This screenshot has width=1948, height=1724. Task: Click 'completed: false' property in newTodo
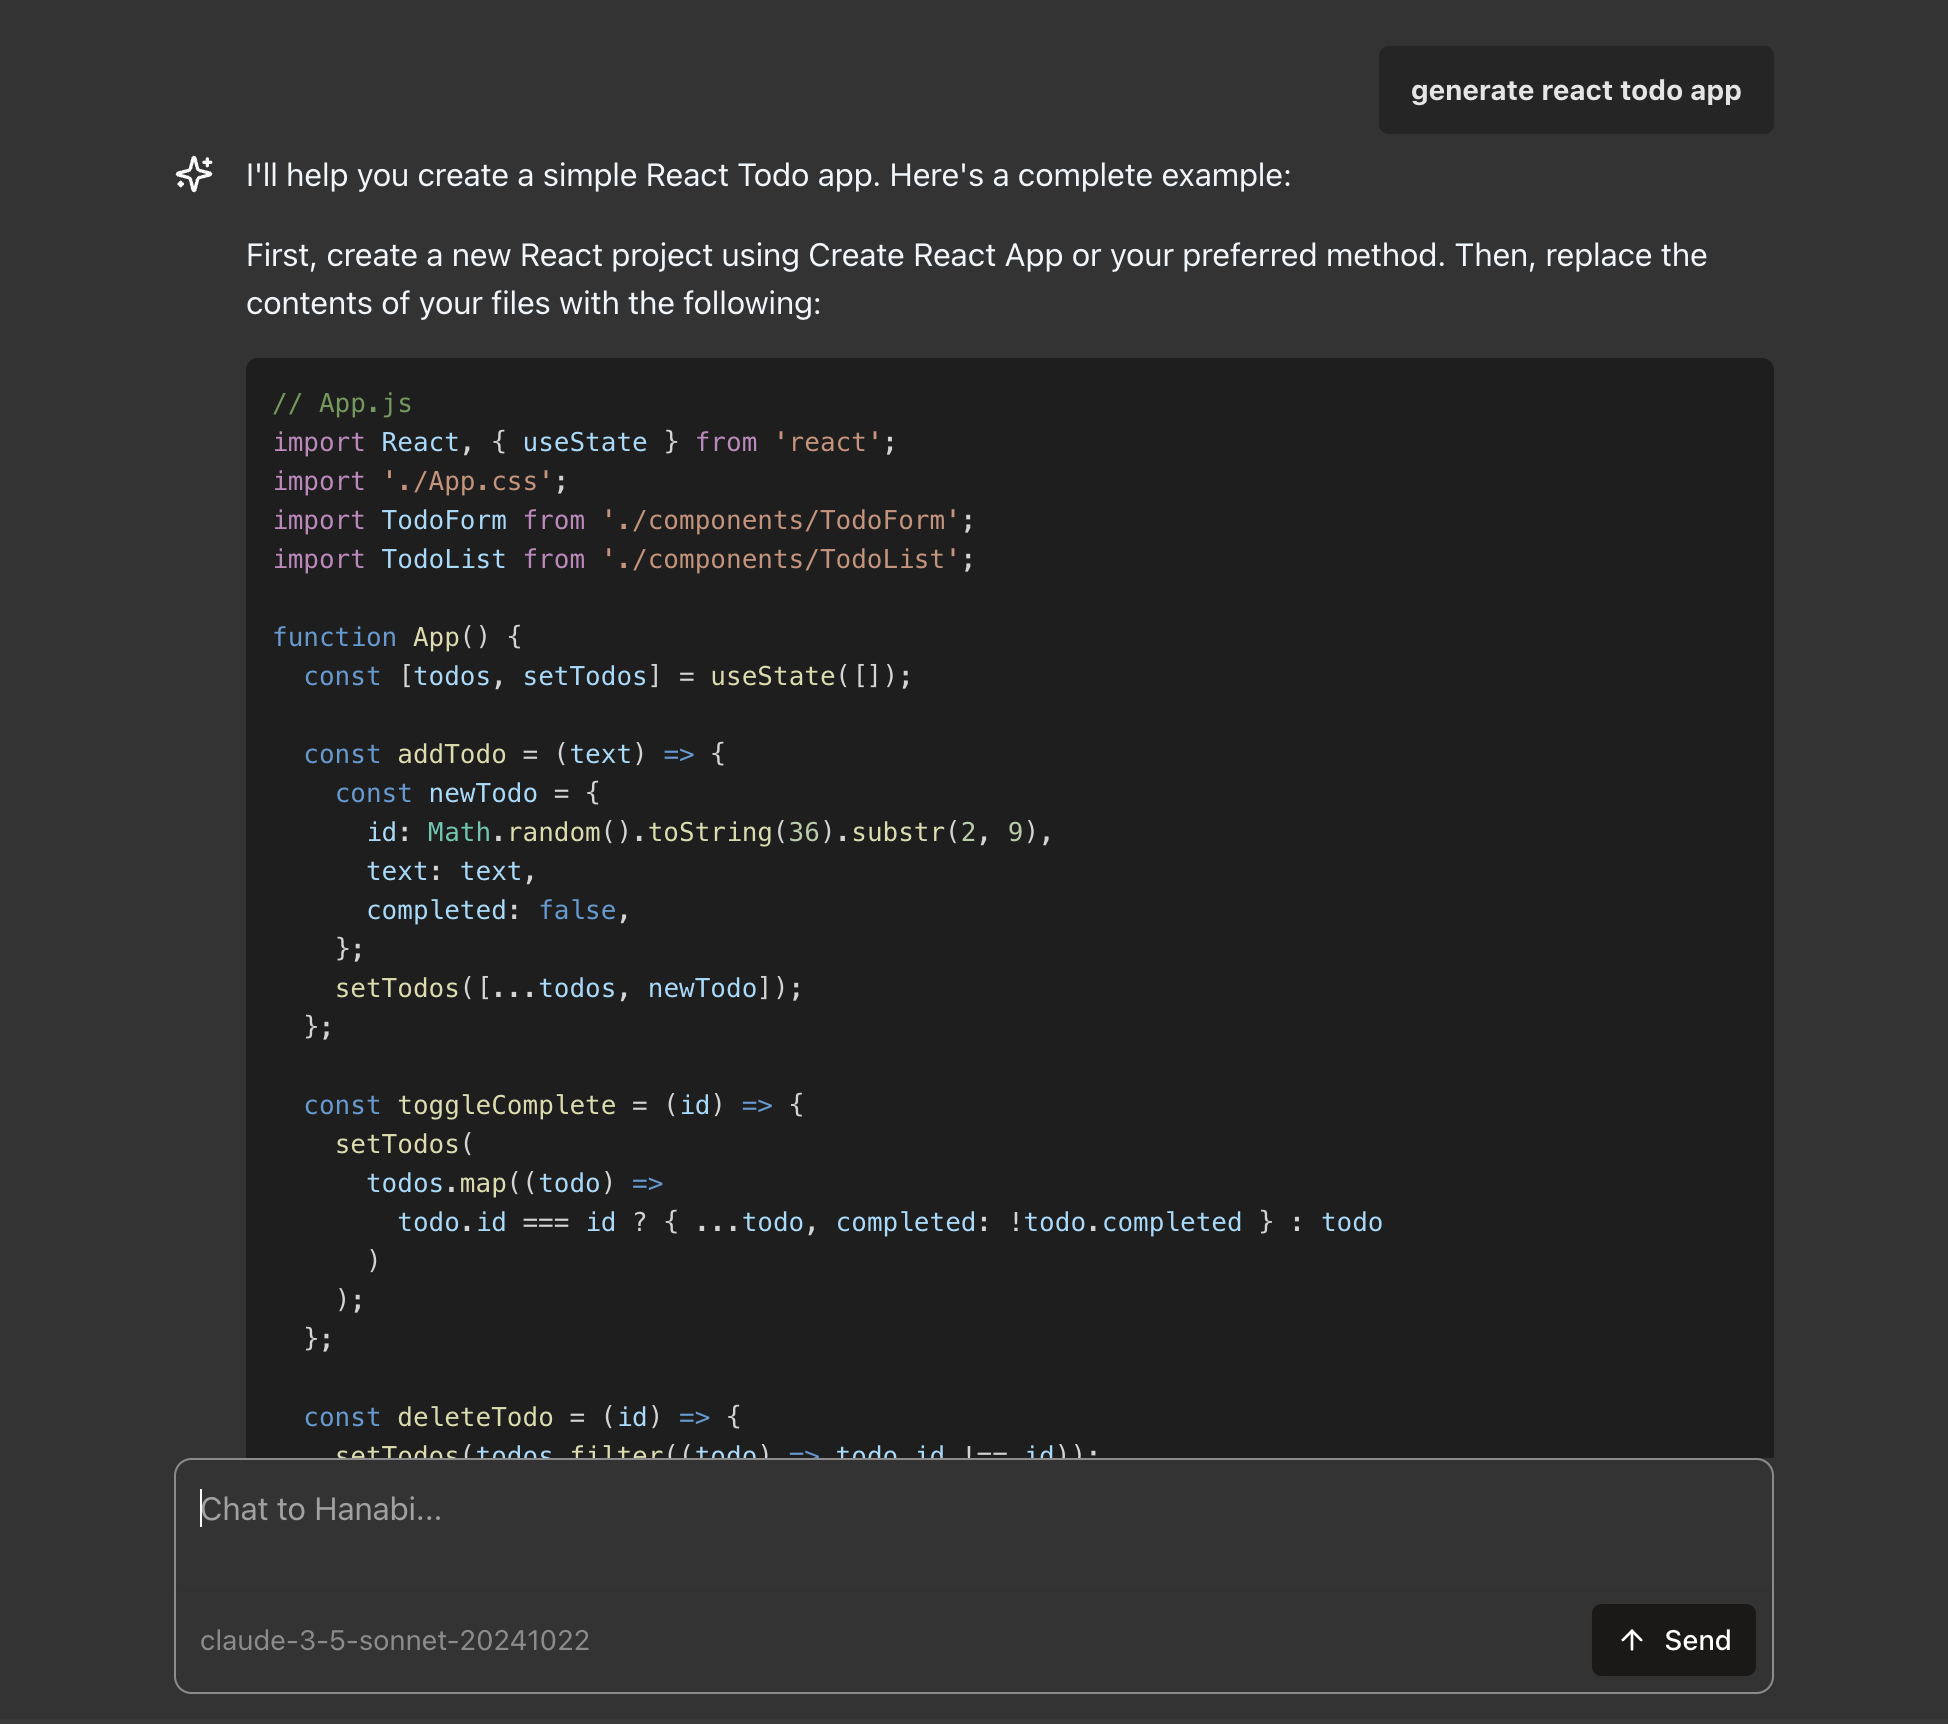coord(497,909)
